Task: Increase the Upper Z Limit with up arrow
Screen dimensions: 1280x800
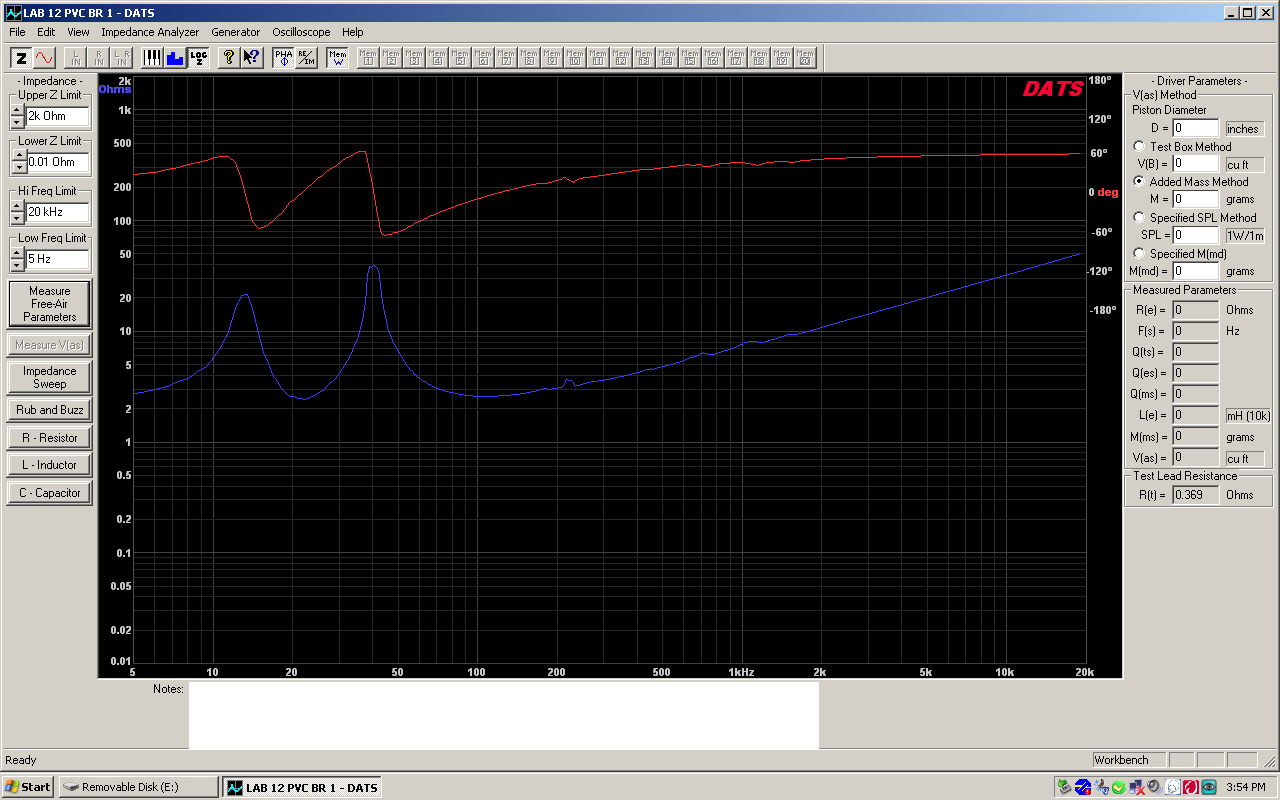Action: pyautogui.click(x=17, y=110)
